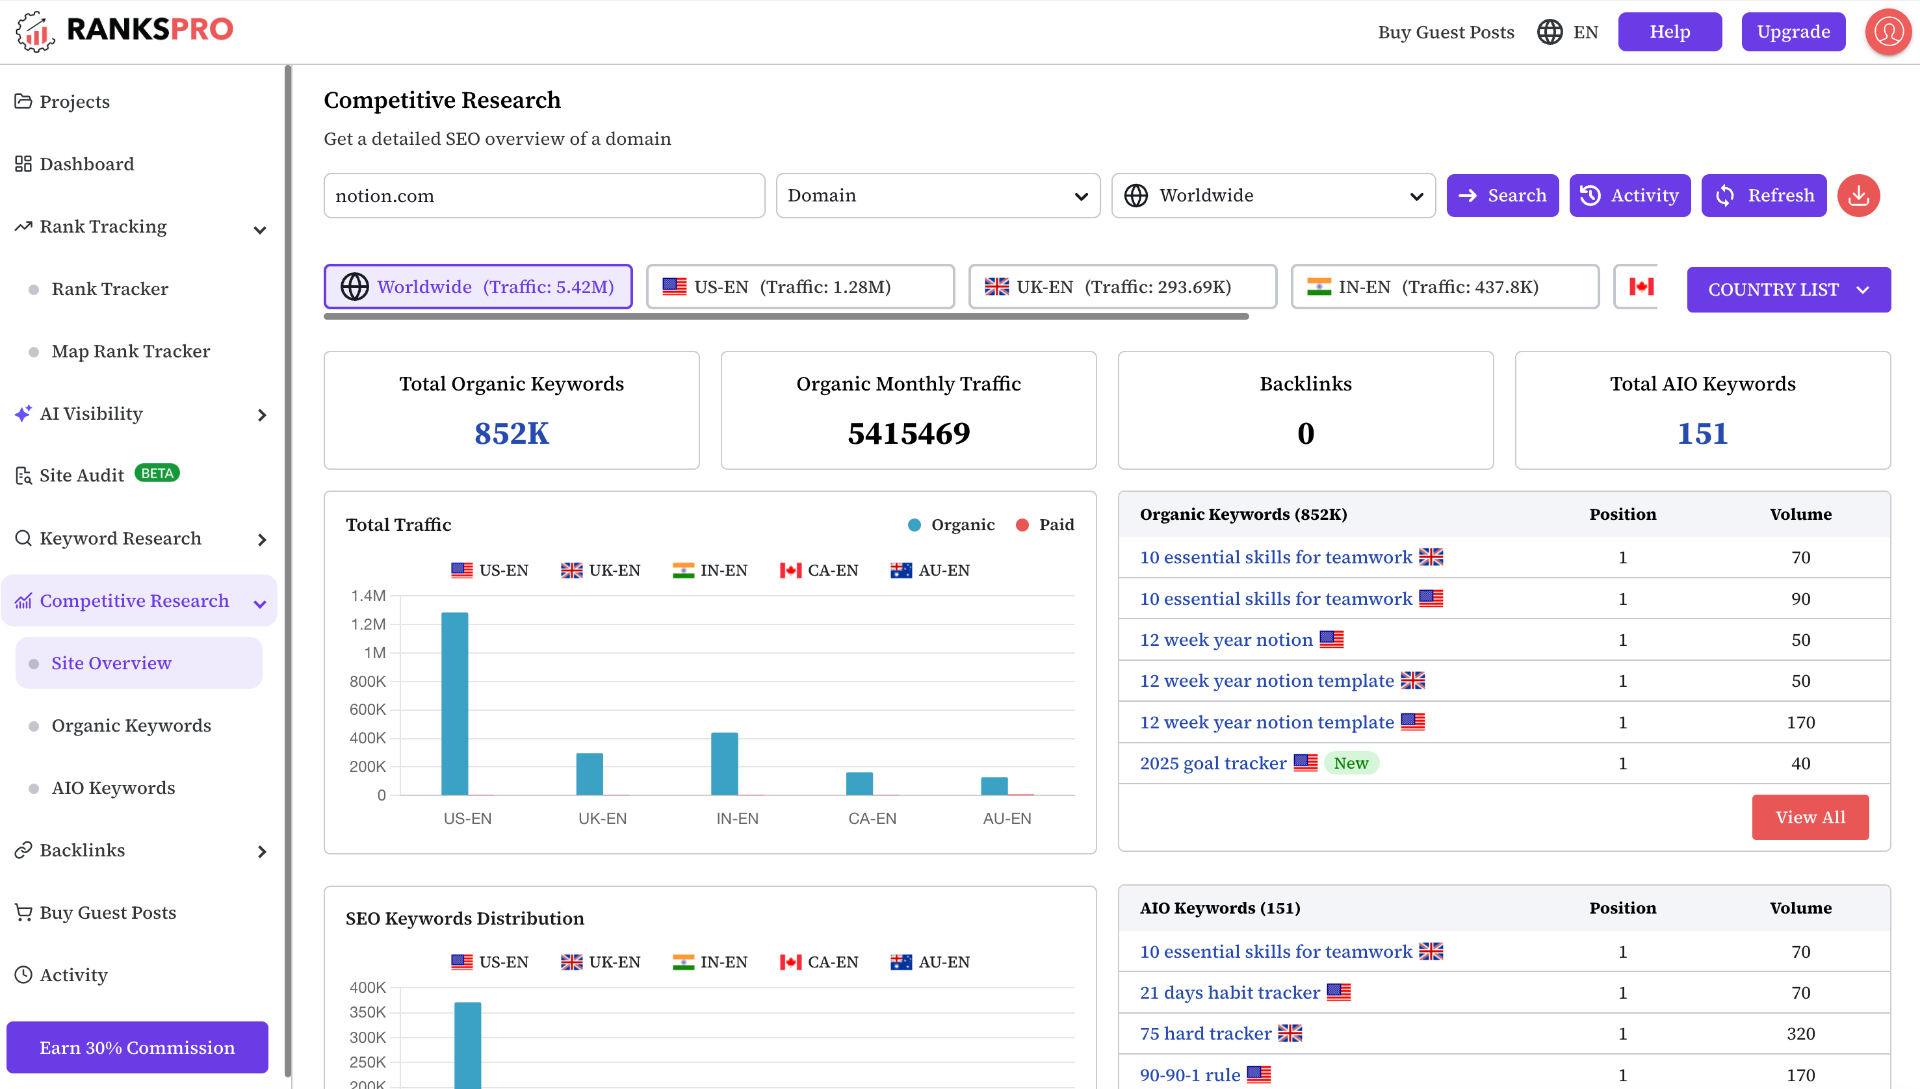Click the RanksPro logo icon
The width and height of the screenshot is (1920, 1089).
click(35, 31)
